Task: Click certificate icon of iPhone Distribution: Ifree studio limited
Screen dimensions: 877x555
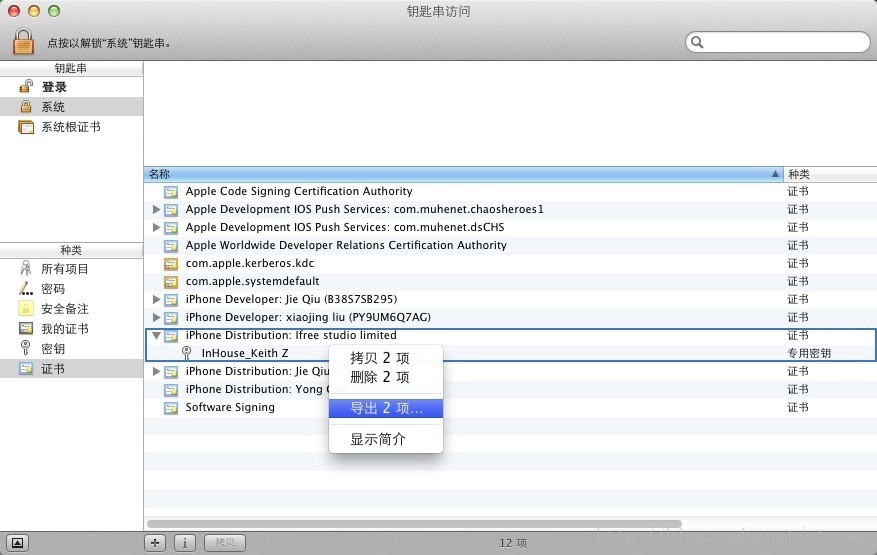Action: tap(171, 336)
